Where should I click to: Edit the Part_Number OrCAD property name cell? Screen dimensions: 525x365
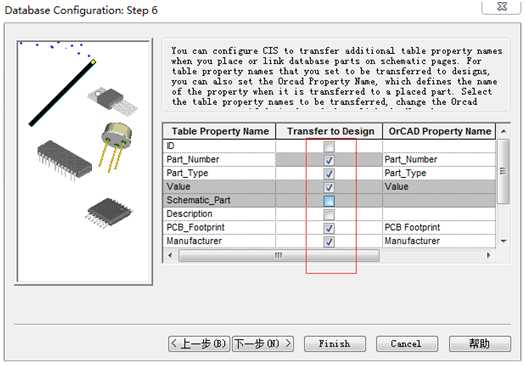439,160
